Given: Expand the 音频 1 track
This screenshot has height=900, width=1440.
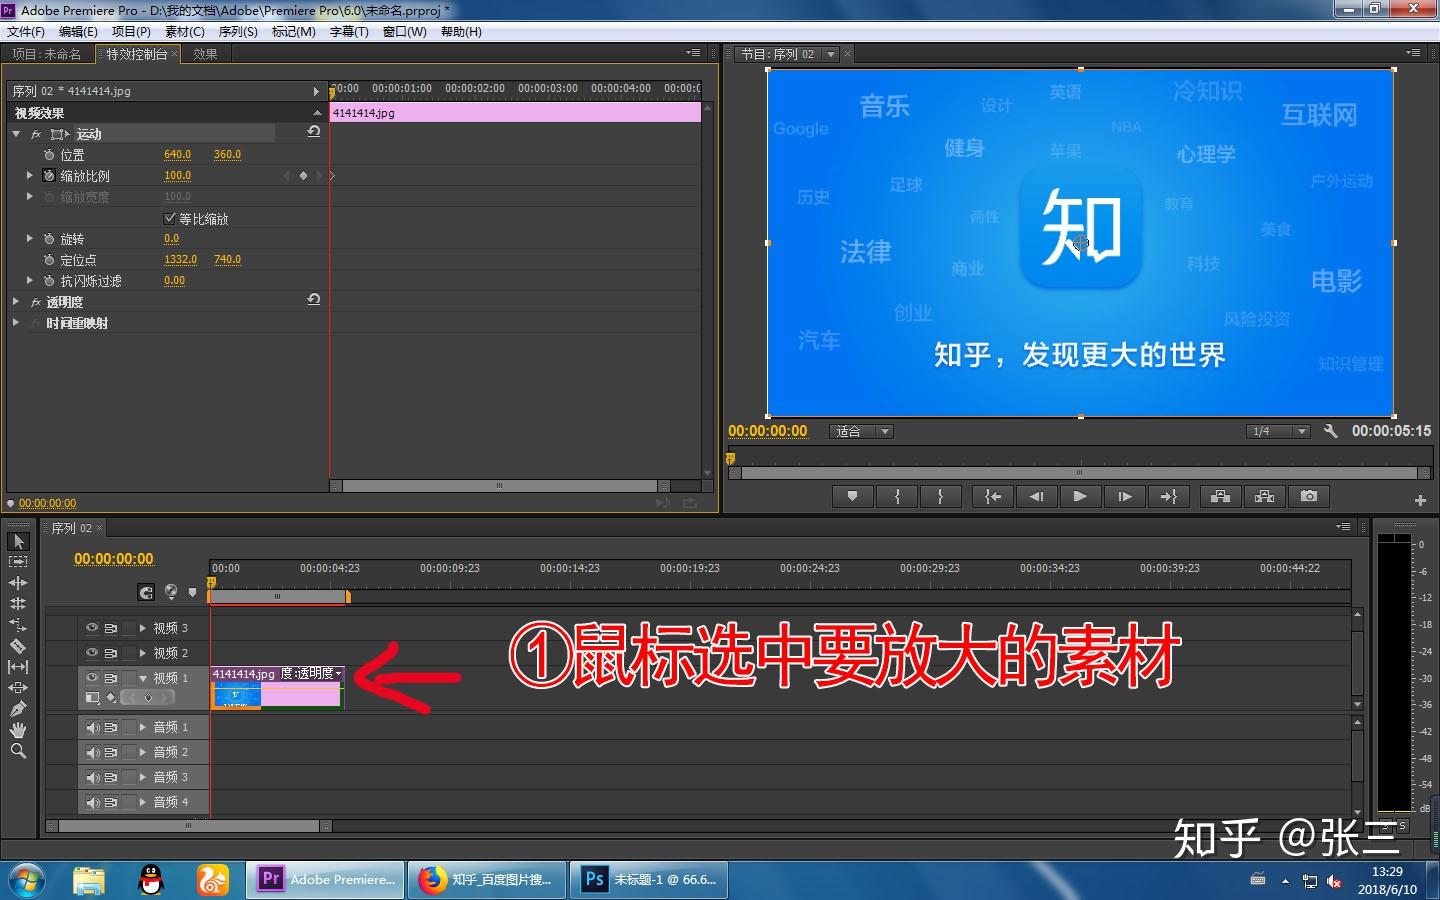Looking at the screenshot, I should click(143, 727).
